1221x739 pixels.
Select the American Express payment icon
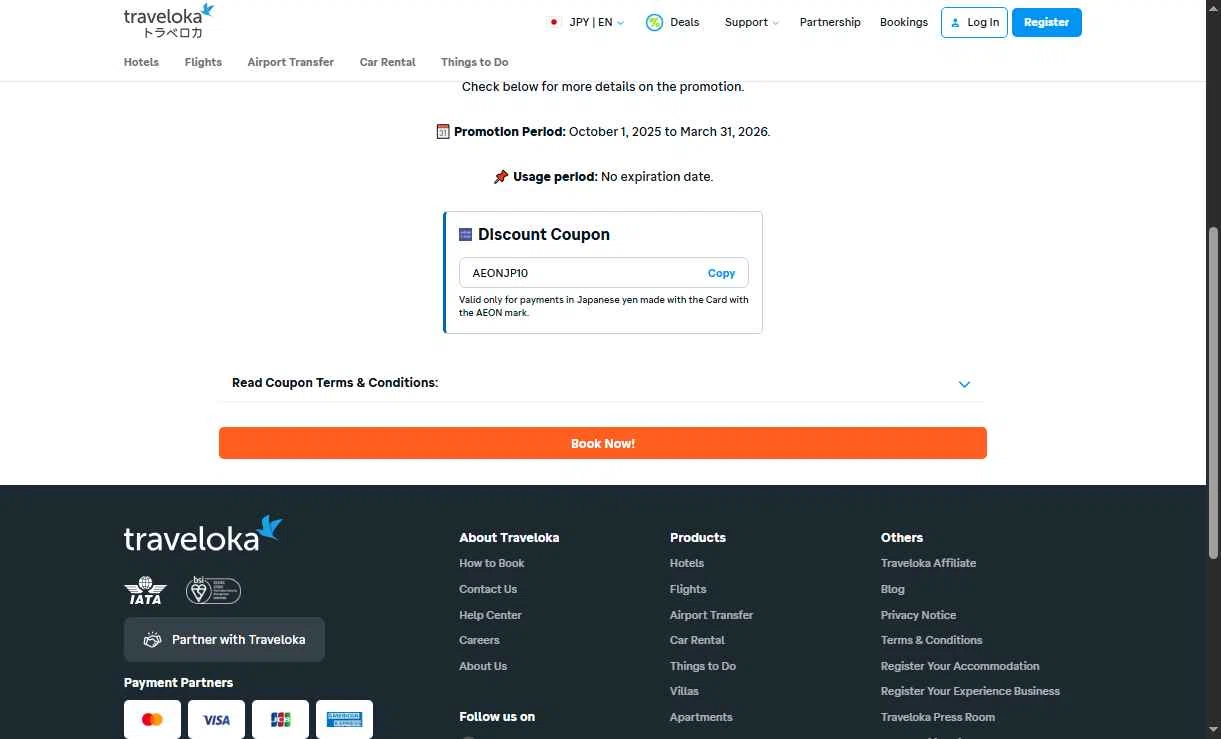[344, 719]
